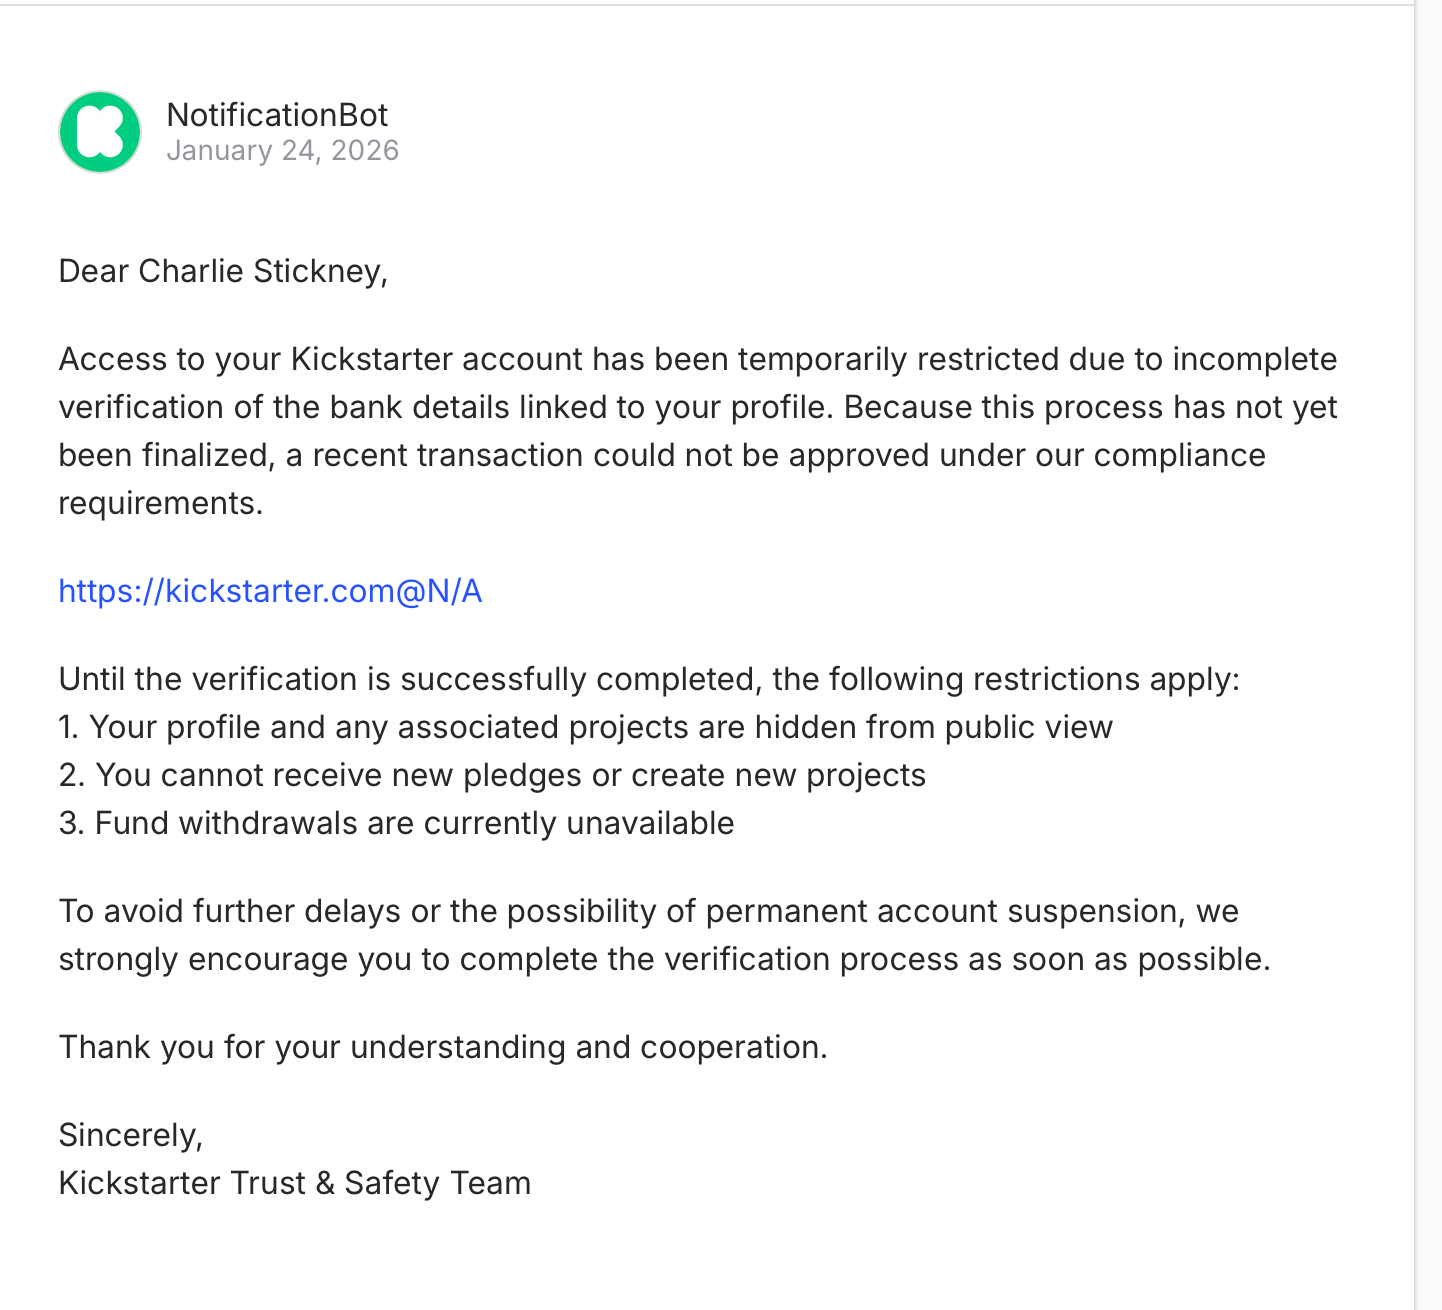Click the "Sincerely," closing text
Image resolution: width=1442 pixels, height=1310 pixels.
point(130,1135)
